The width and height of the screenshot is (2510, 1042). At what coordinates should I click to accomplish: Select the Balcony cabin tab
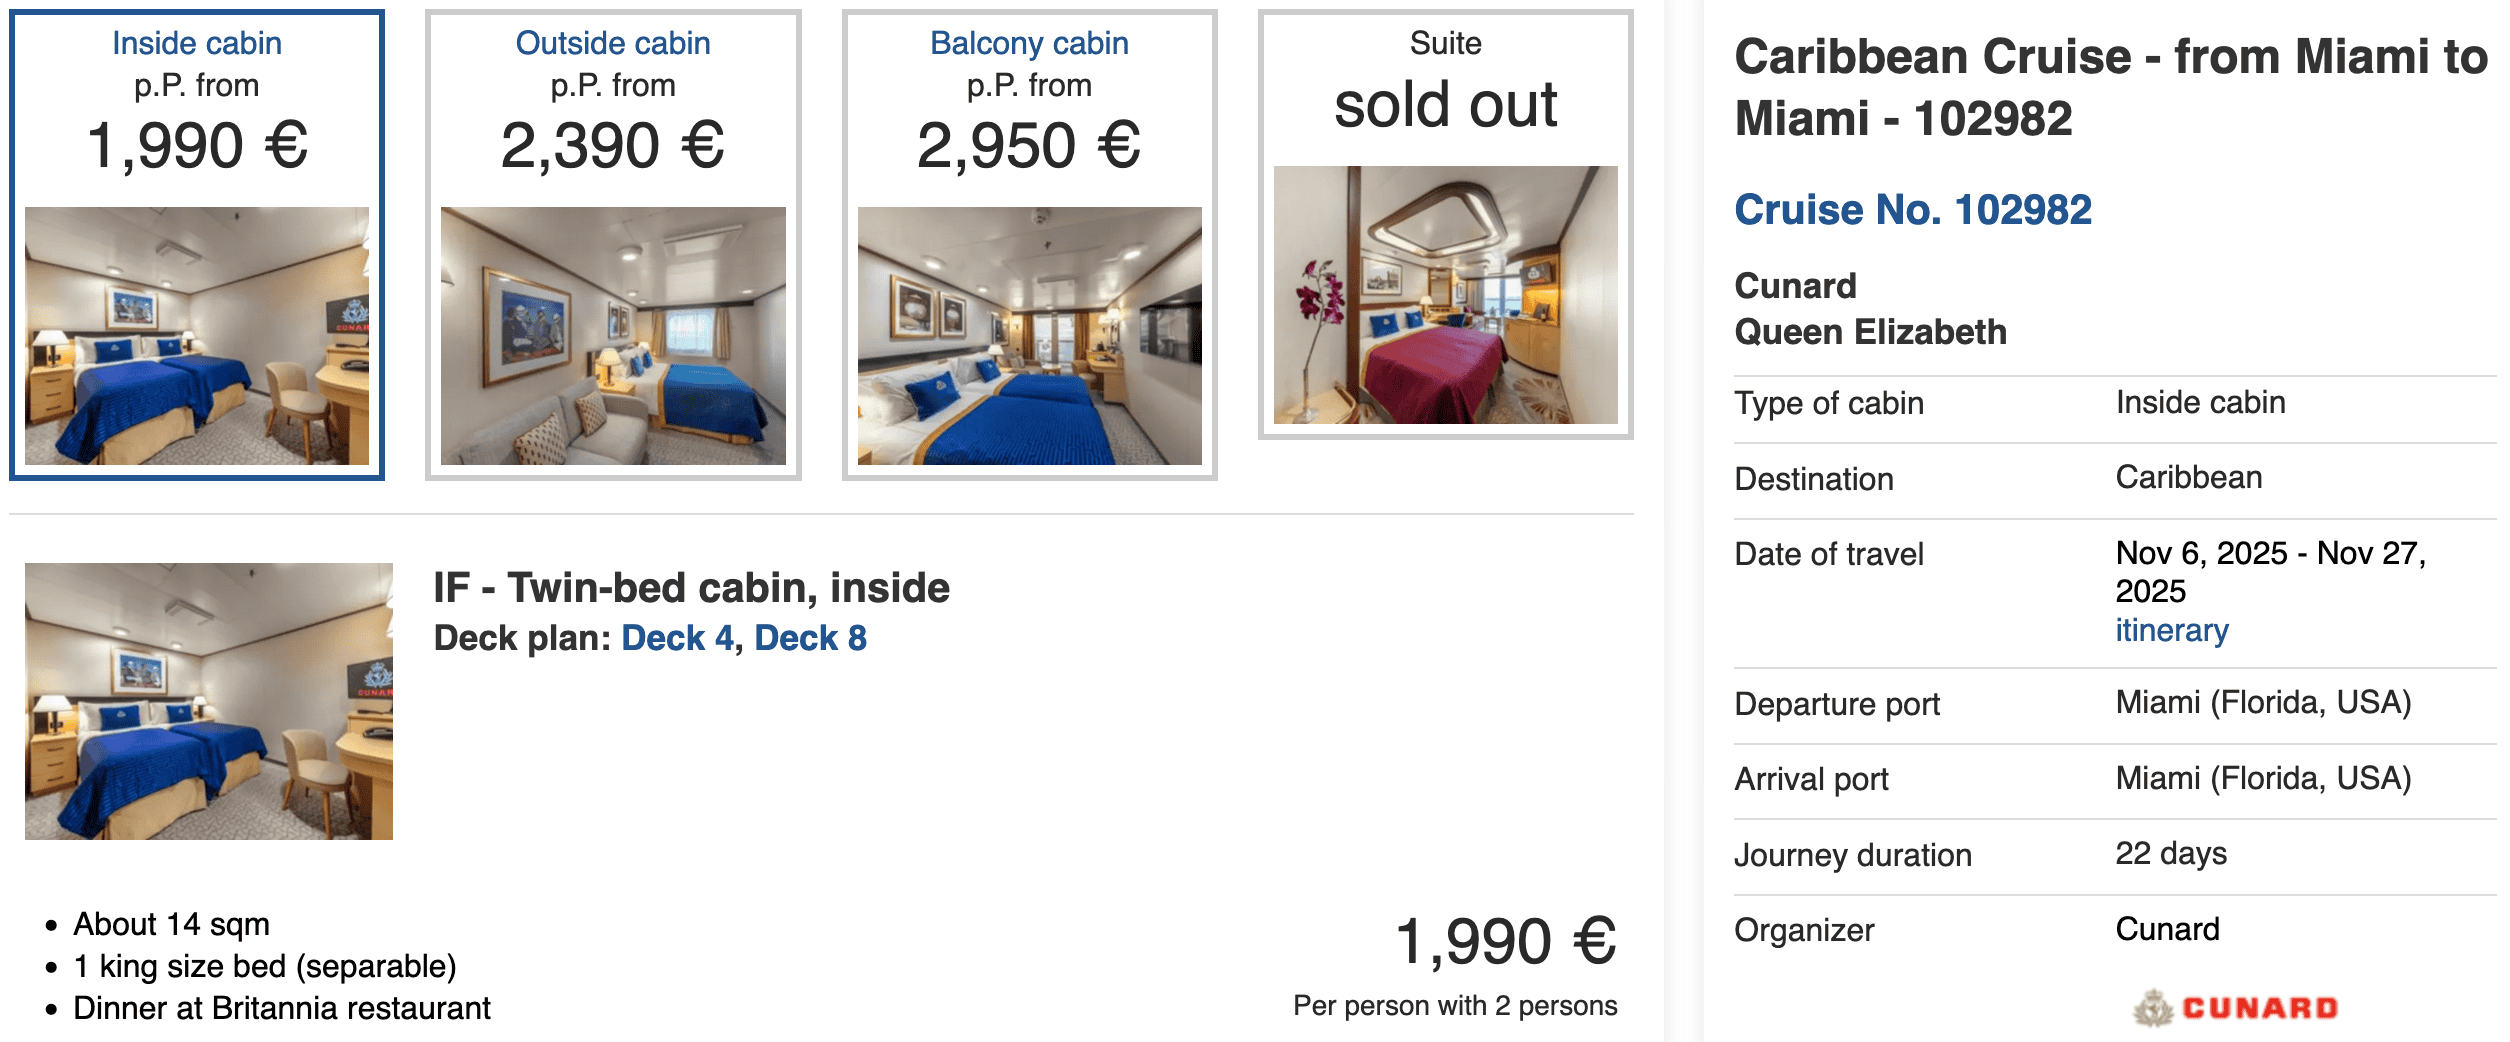point(1029,44)
